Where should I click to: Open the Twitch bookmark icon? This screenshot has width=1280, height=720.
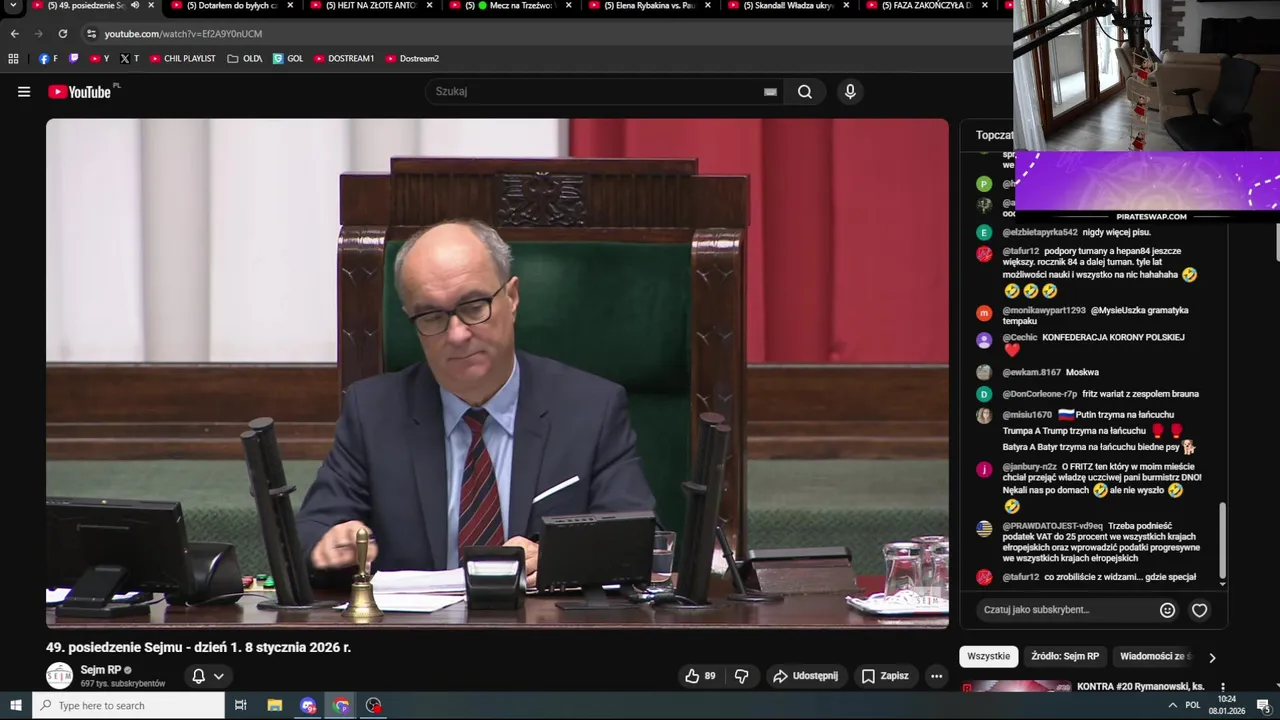tap(73, 59)
